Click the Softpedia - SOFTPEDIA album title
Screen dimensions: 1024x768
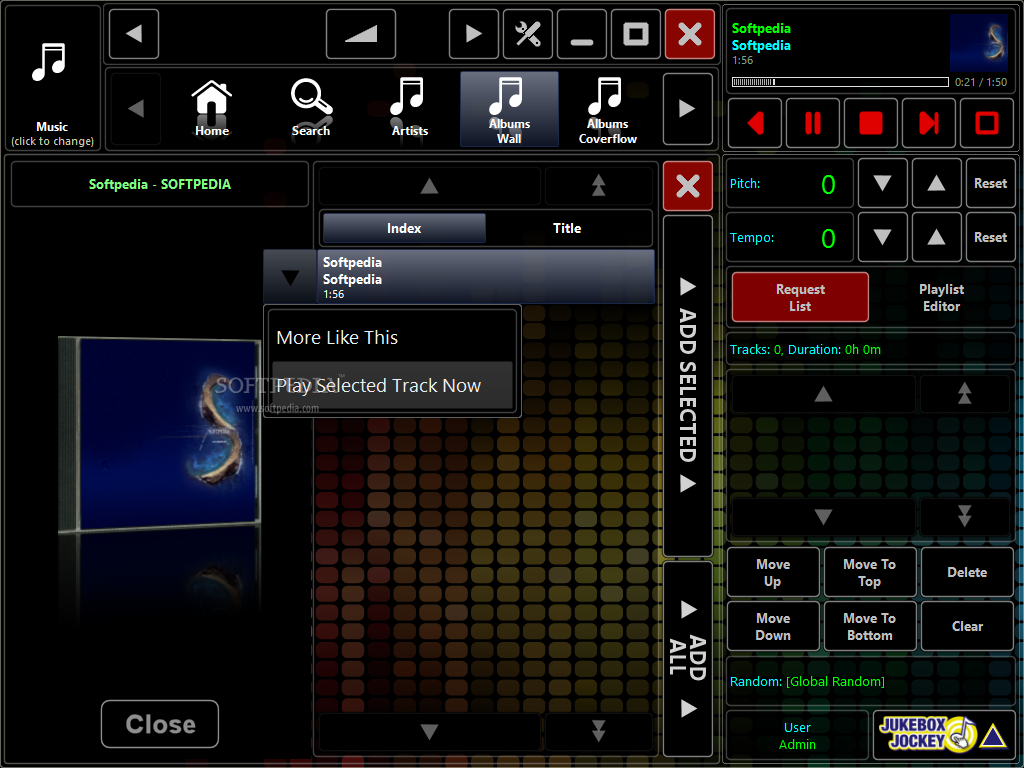[x=160, y=184]
